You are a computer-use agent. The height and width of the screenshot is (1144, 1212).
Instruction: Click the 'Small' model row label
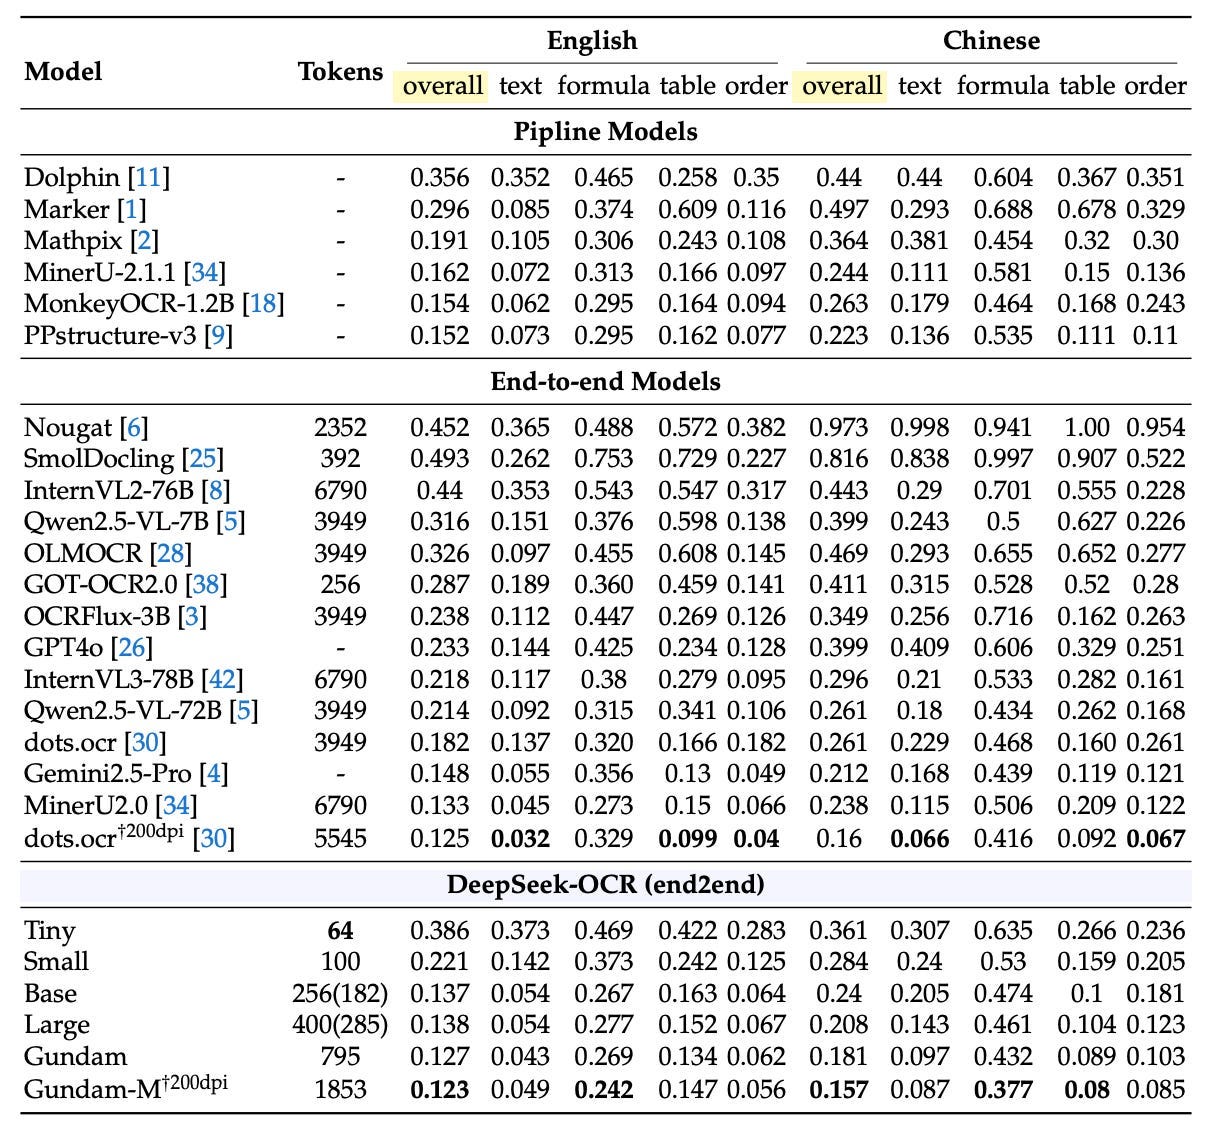(x=56, y=962)
